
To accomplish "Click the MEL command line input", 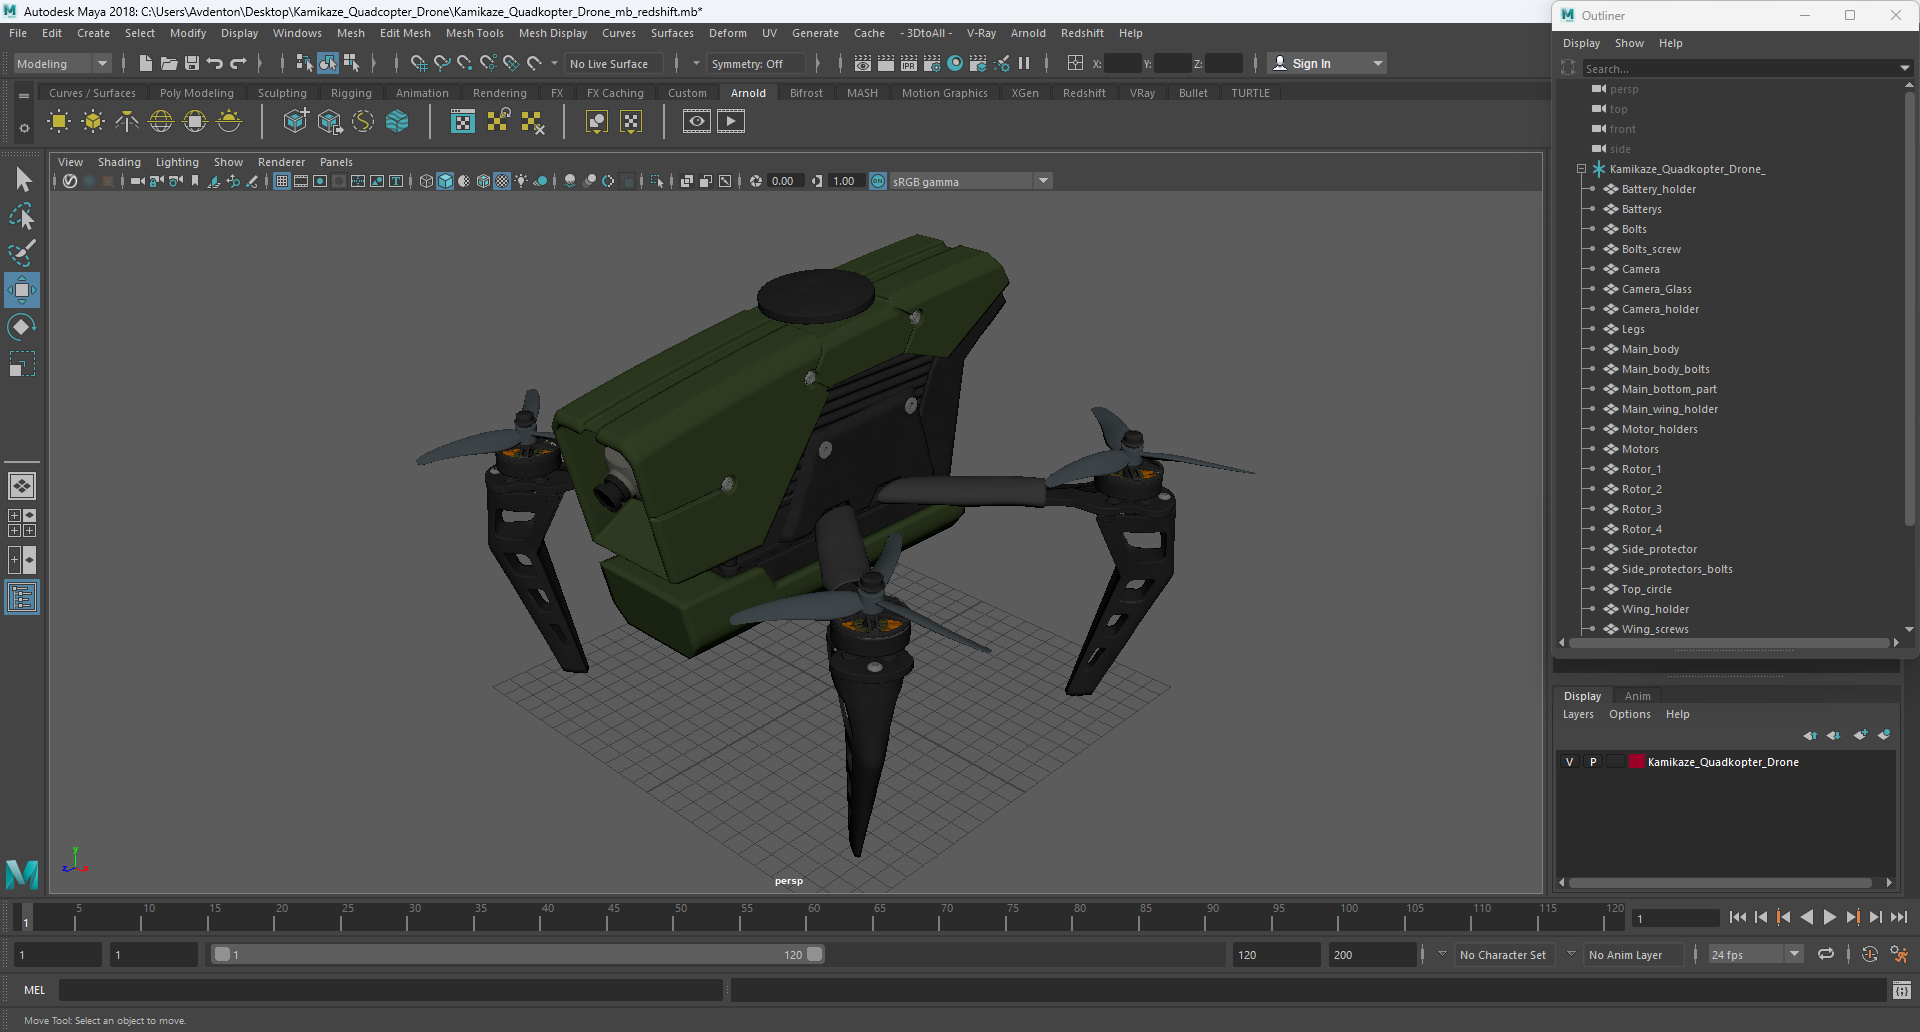I will pos(390,990).
